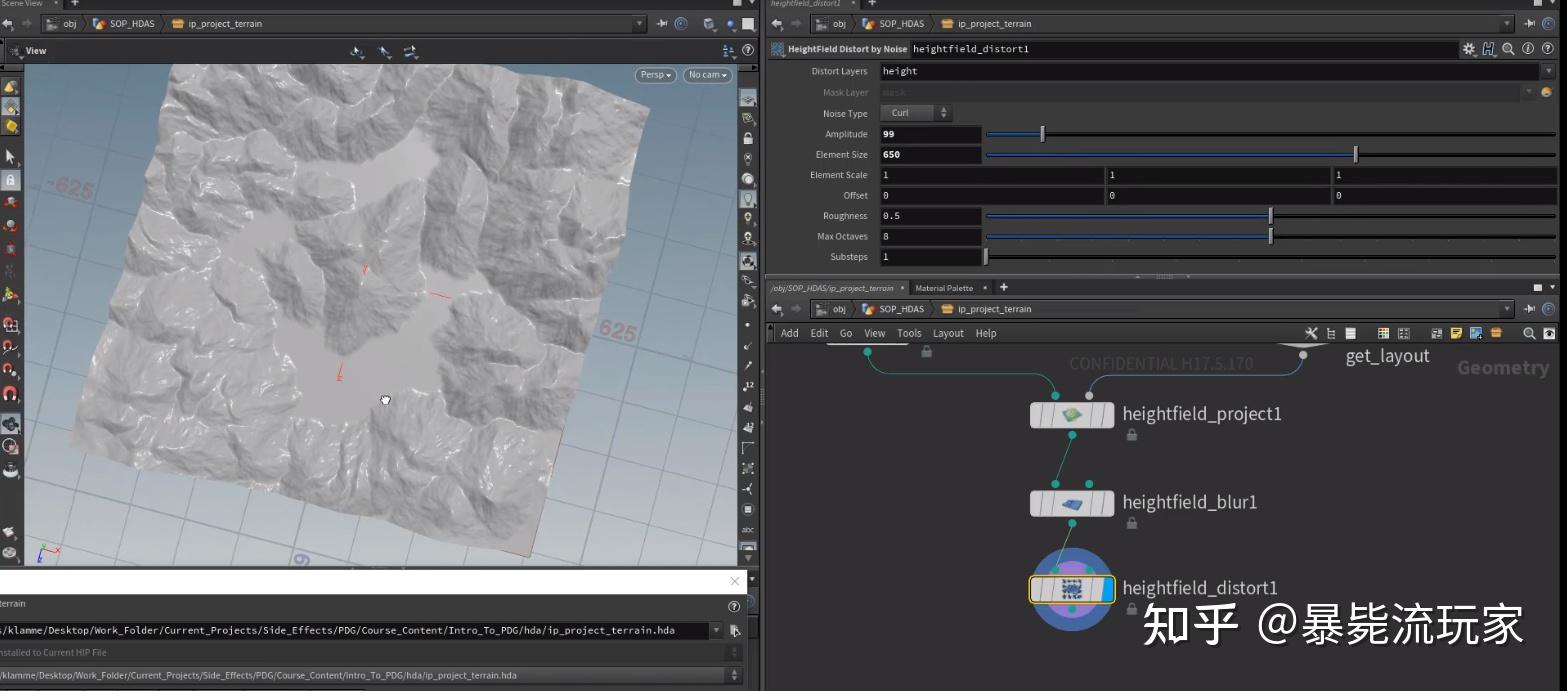The image size is (1567, 691).
Task: Open the No cam camera dropdown
Action: (x=708, y=75)
